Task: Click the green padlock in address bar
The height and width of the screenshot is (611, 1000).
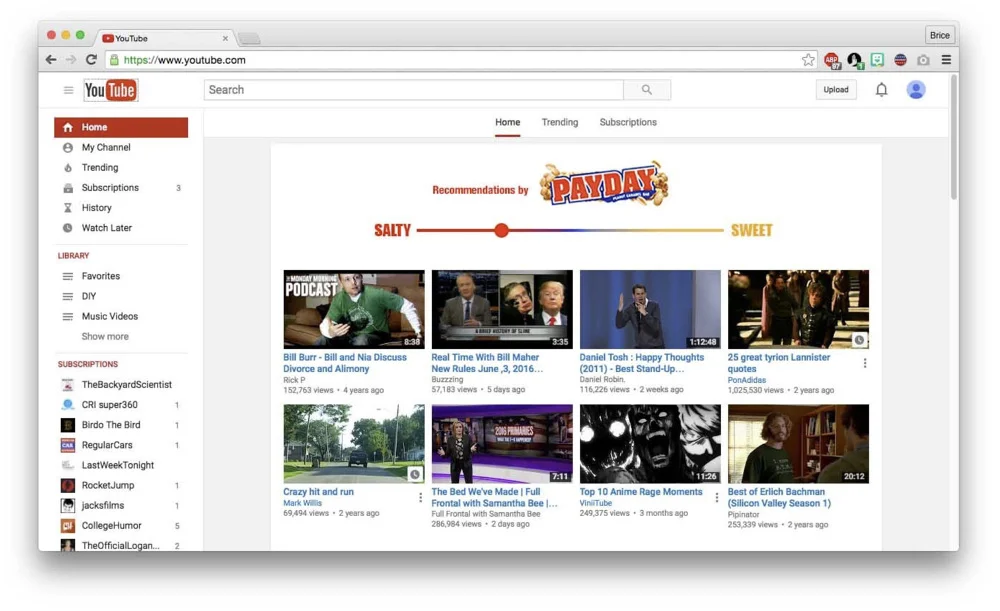Action: point(114,60)
